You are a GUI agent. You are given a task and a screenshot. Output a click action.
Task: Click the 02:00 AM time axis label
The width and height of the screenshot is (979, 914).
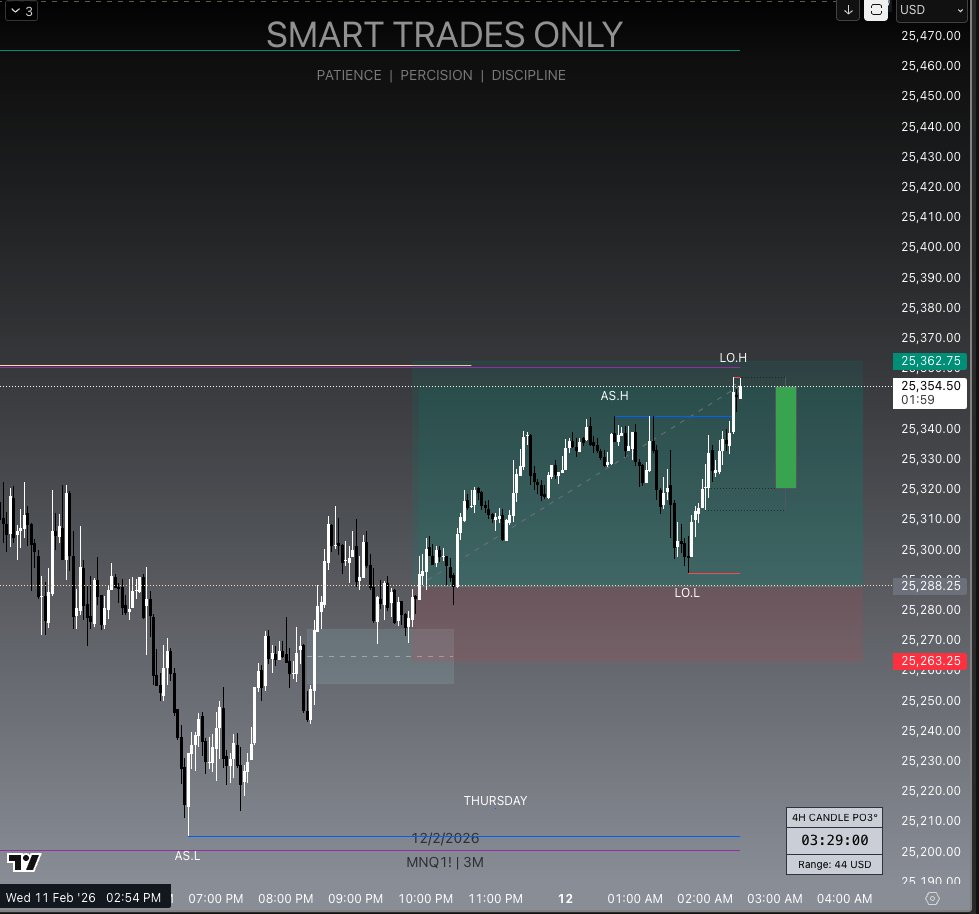705,898
